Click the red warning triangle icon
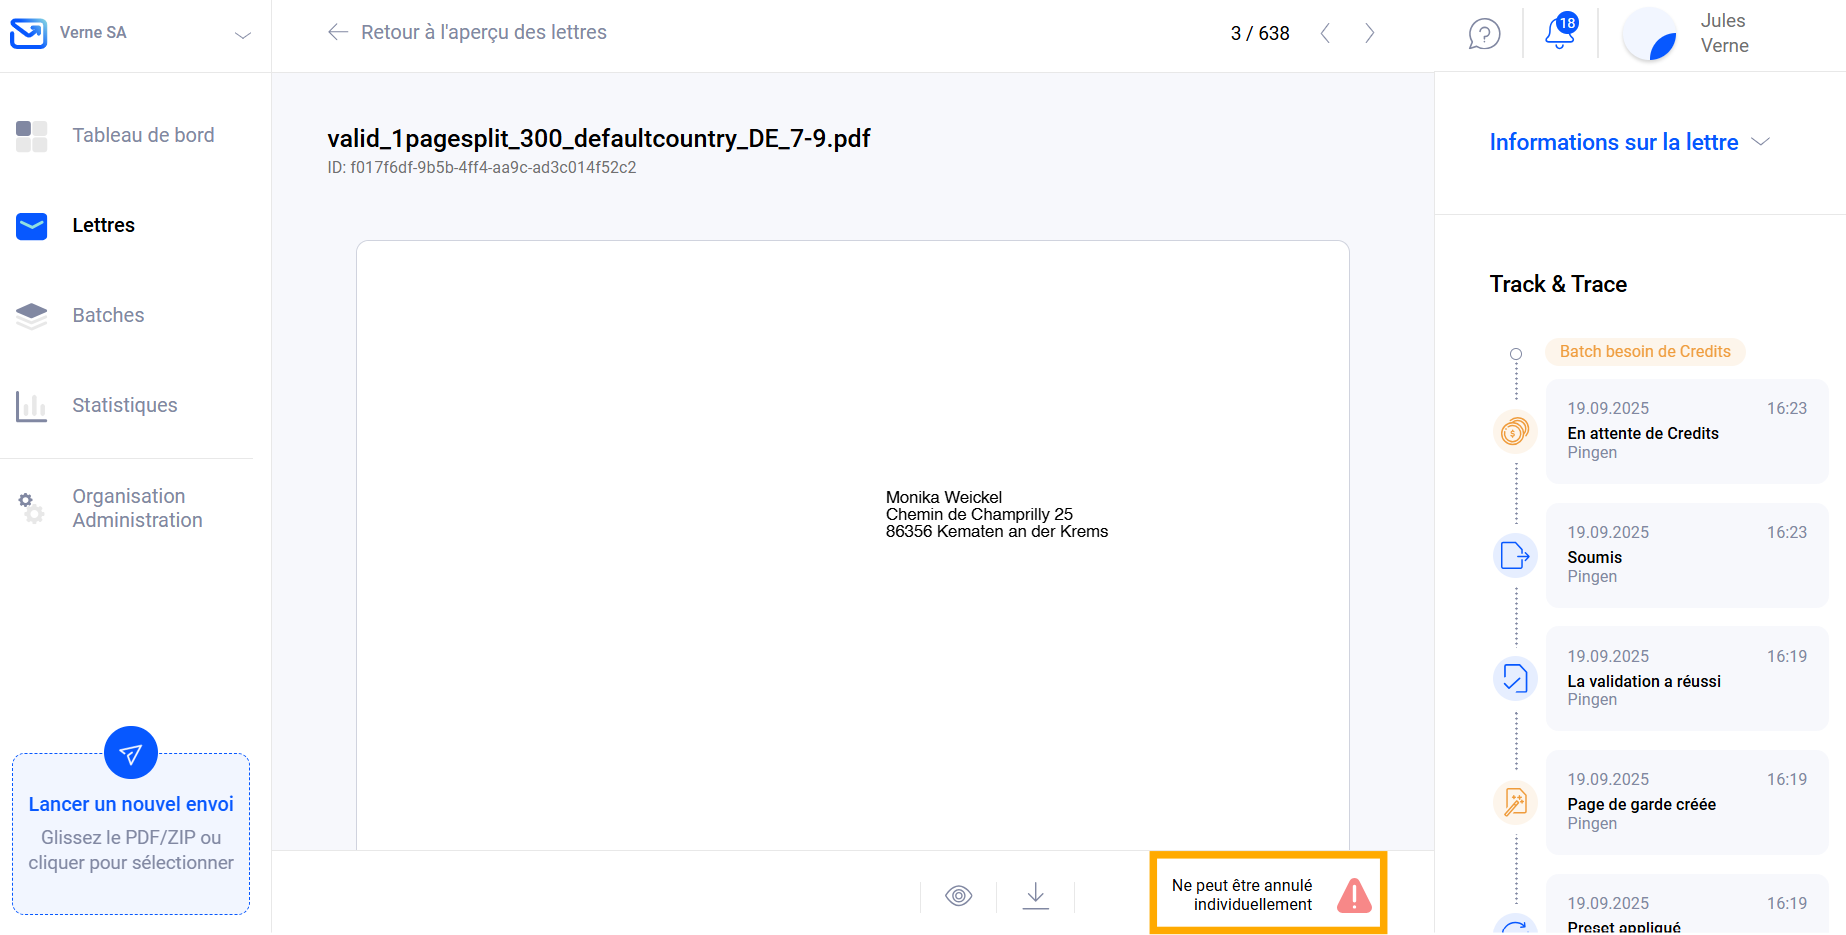1846x935 pixels. (x=1354, y=895)
